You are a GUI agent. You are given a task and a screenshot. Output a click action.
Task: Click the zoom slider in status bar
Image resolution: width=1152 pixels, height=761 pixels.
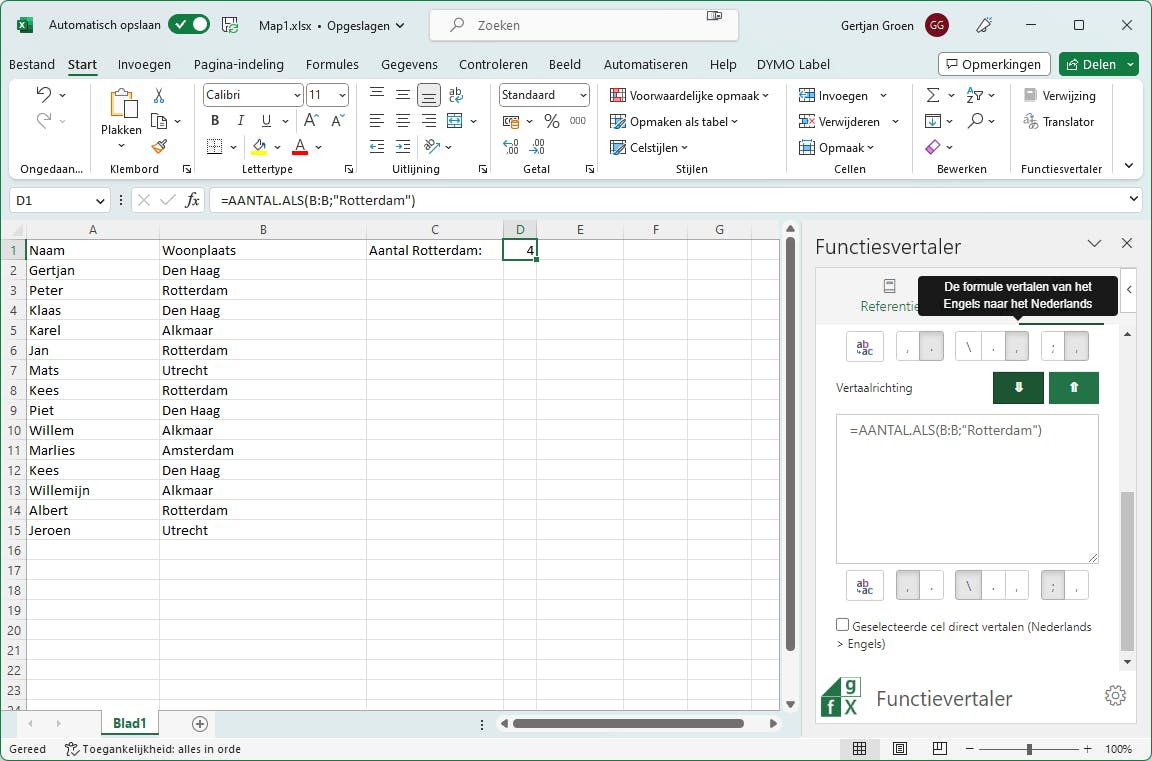[1029, 749]
